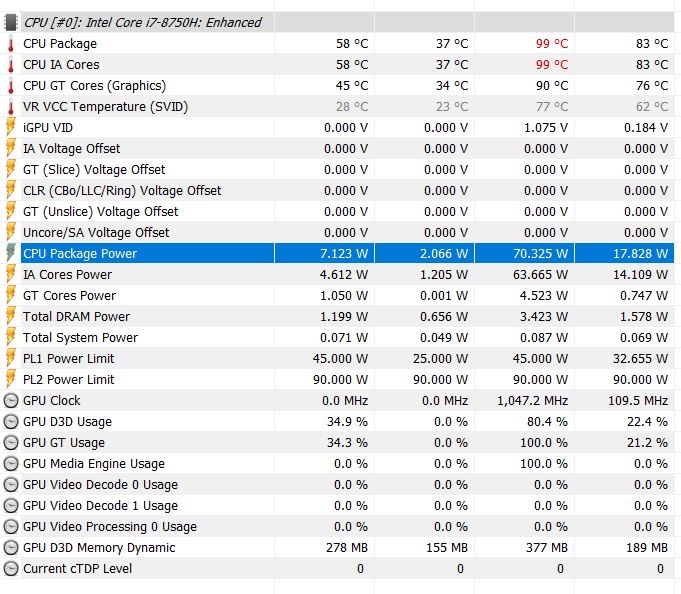Select the PL2 Power Limit row

[68, 379]
